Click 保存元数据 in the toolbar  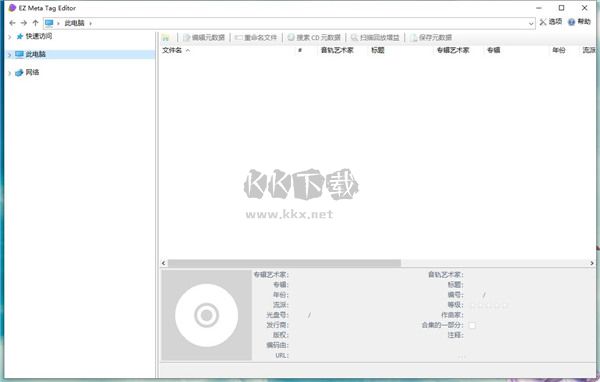431,38
